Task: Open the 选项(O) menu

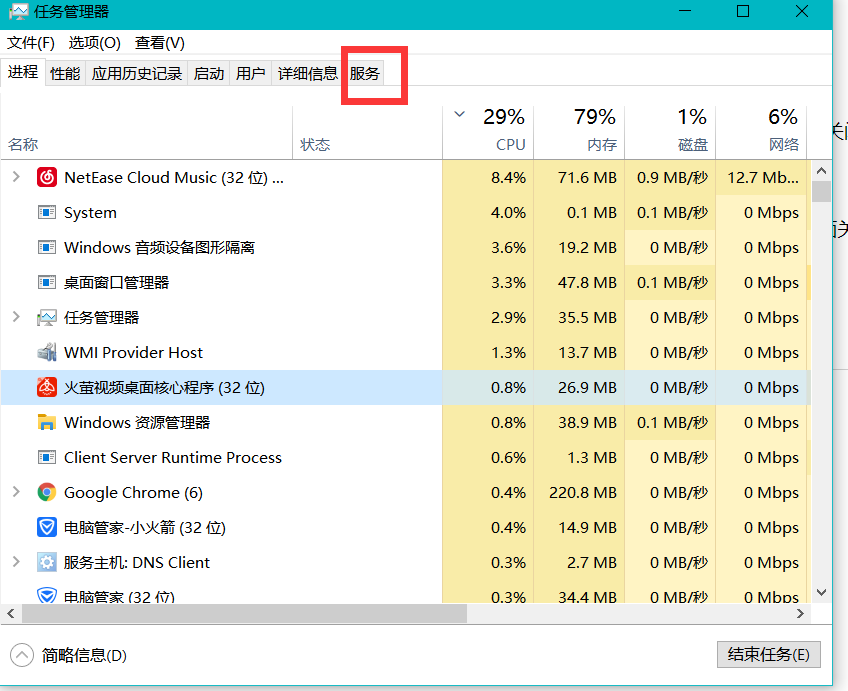Action: click(95, 43)
